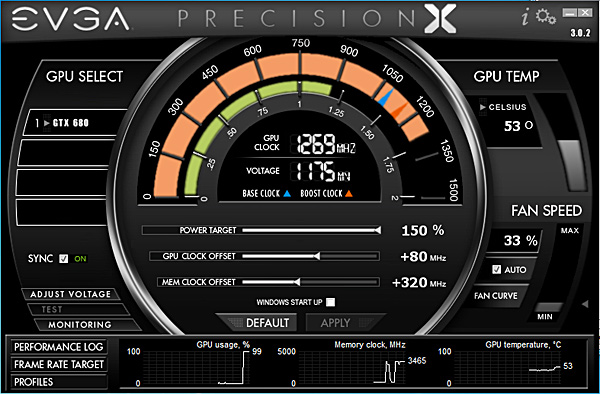The height and width of the screenshot is (394, 600).
Task: Toggle the fan AUTO checkbox
Action: (497, 270)
